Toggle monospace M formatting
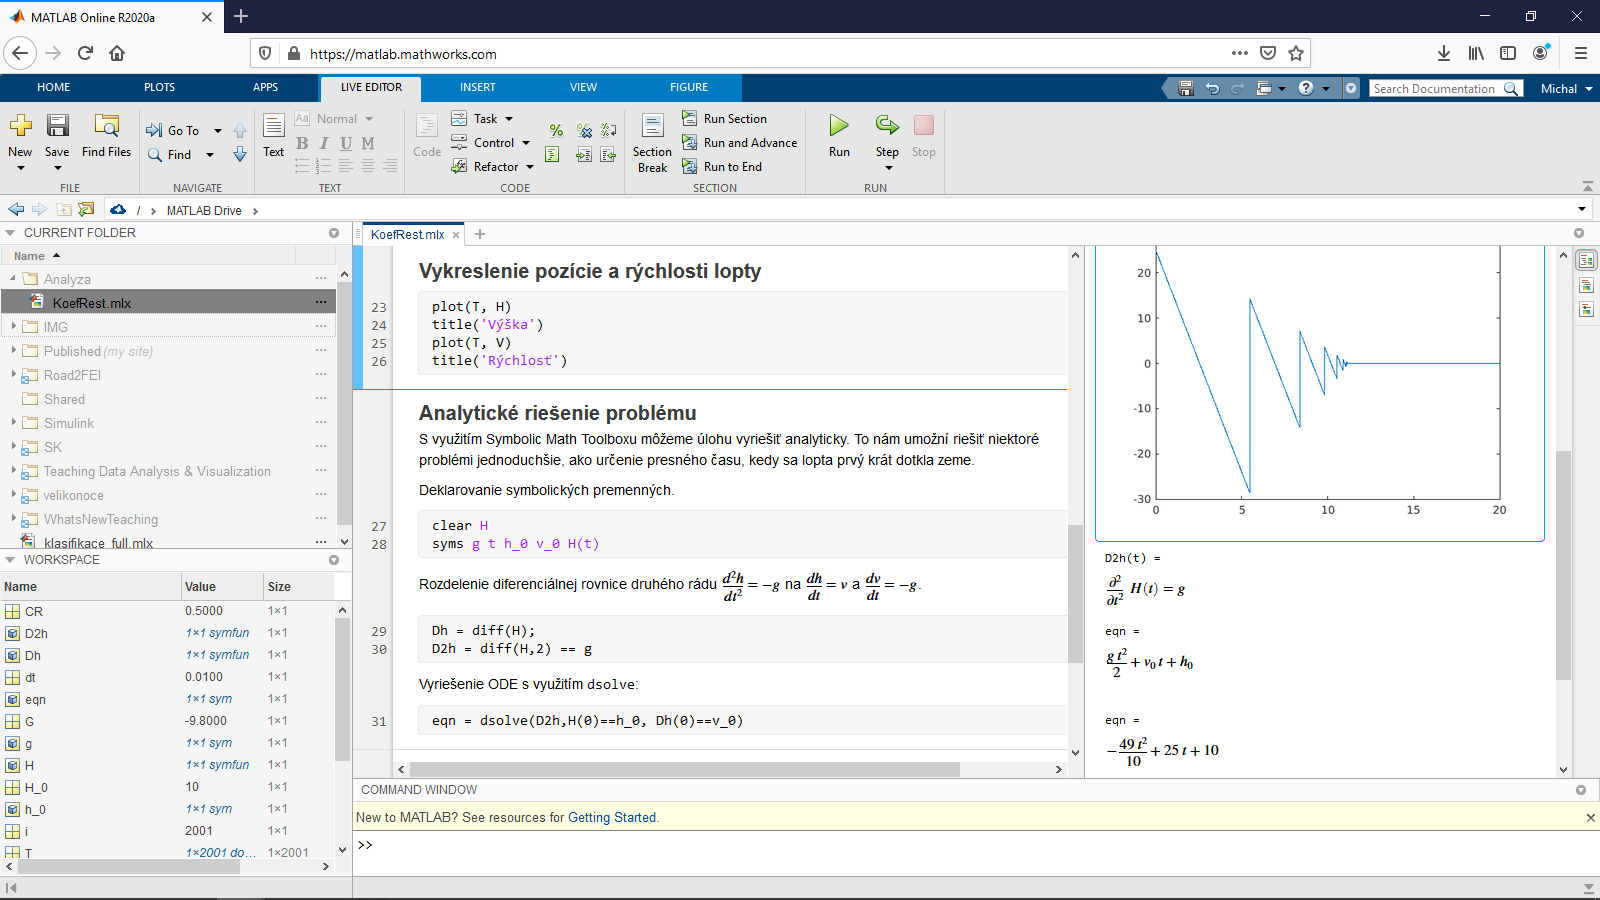 368,143
